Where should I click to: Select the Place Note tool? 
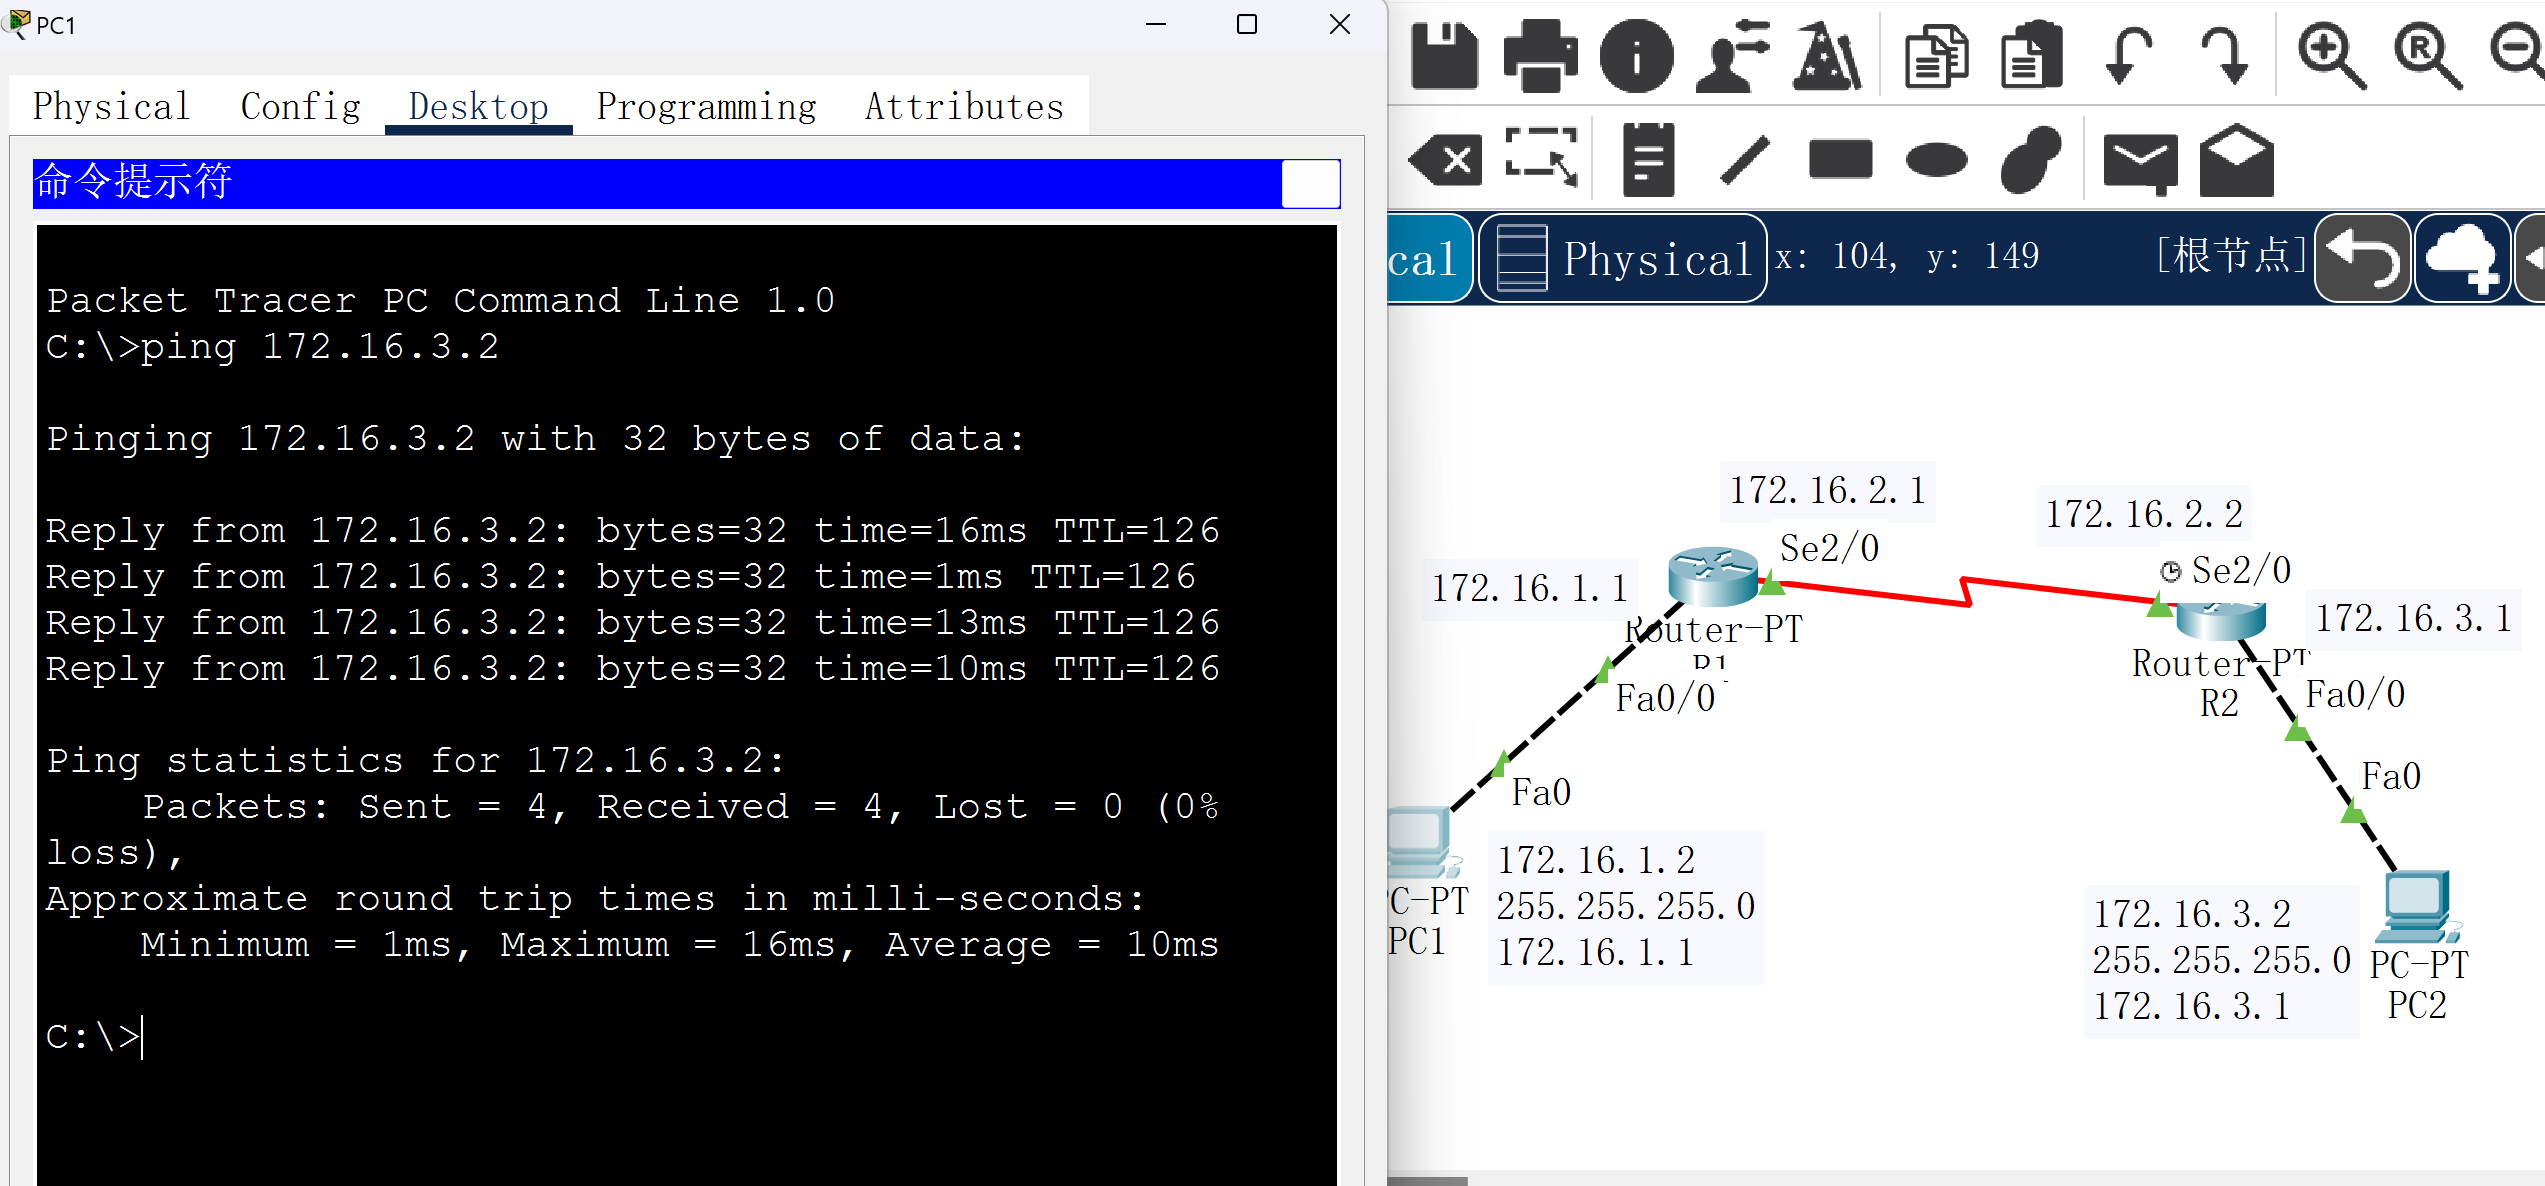point(1647,160)
